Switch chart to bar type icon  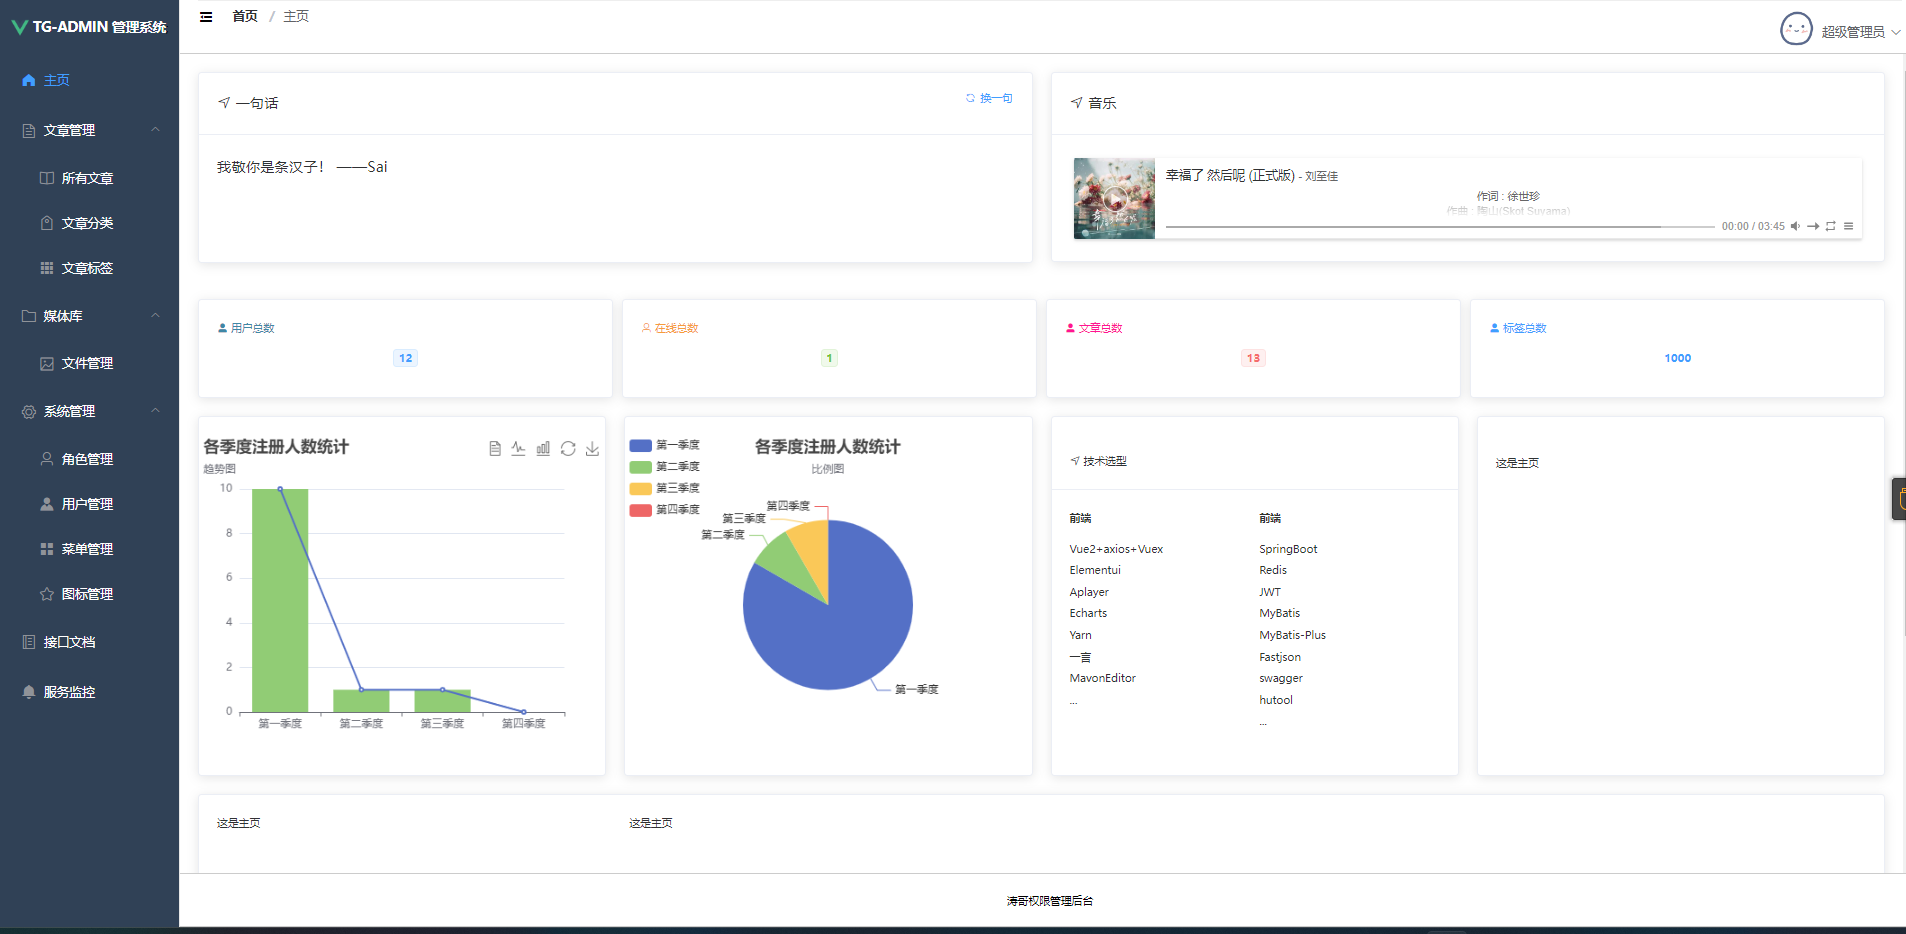(543, 449)
